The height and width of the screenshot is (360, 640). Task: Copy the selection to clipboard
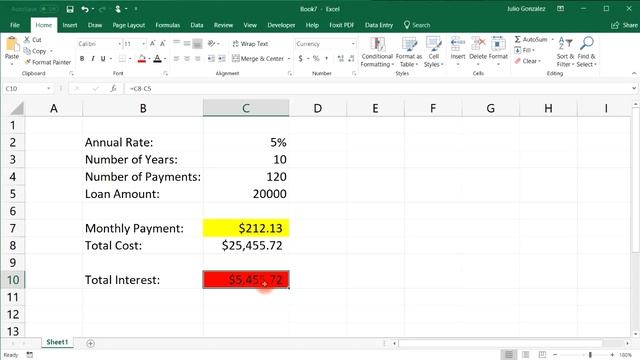pyautogui.click(x=35, y=51)
